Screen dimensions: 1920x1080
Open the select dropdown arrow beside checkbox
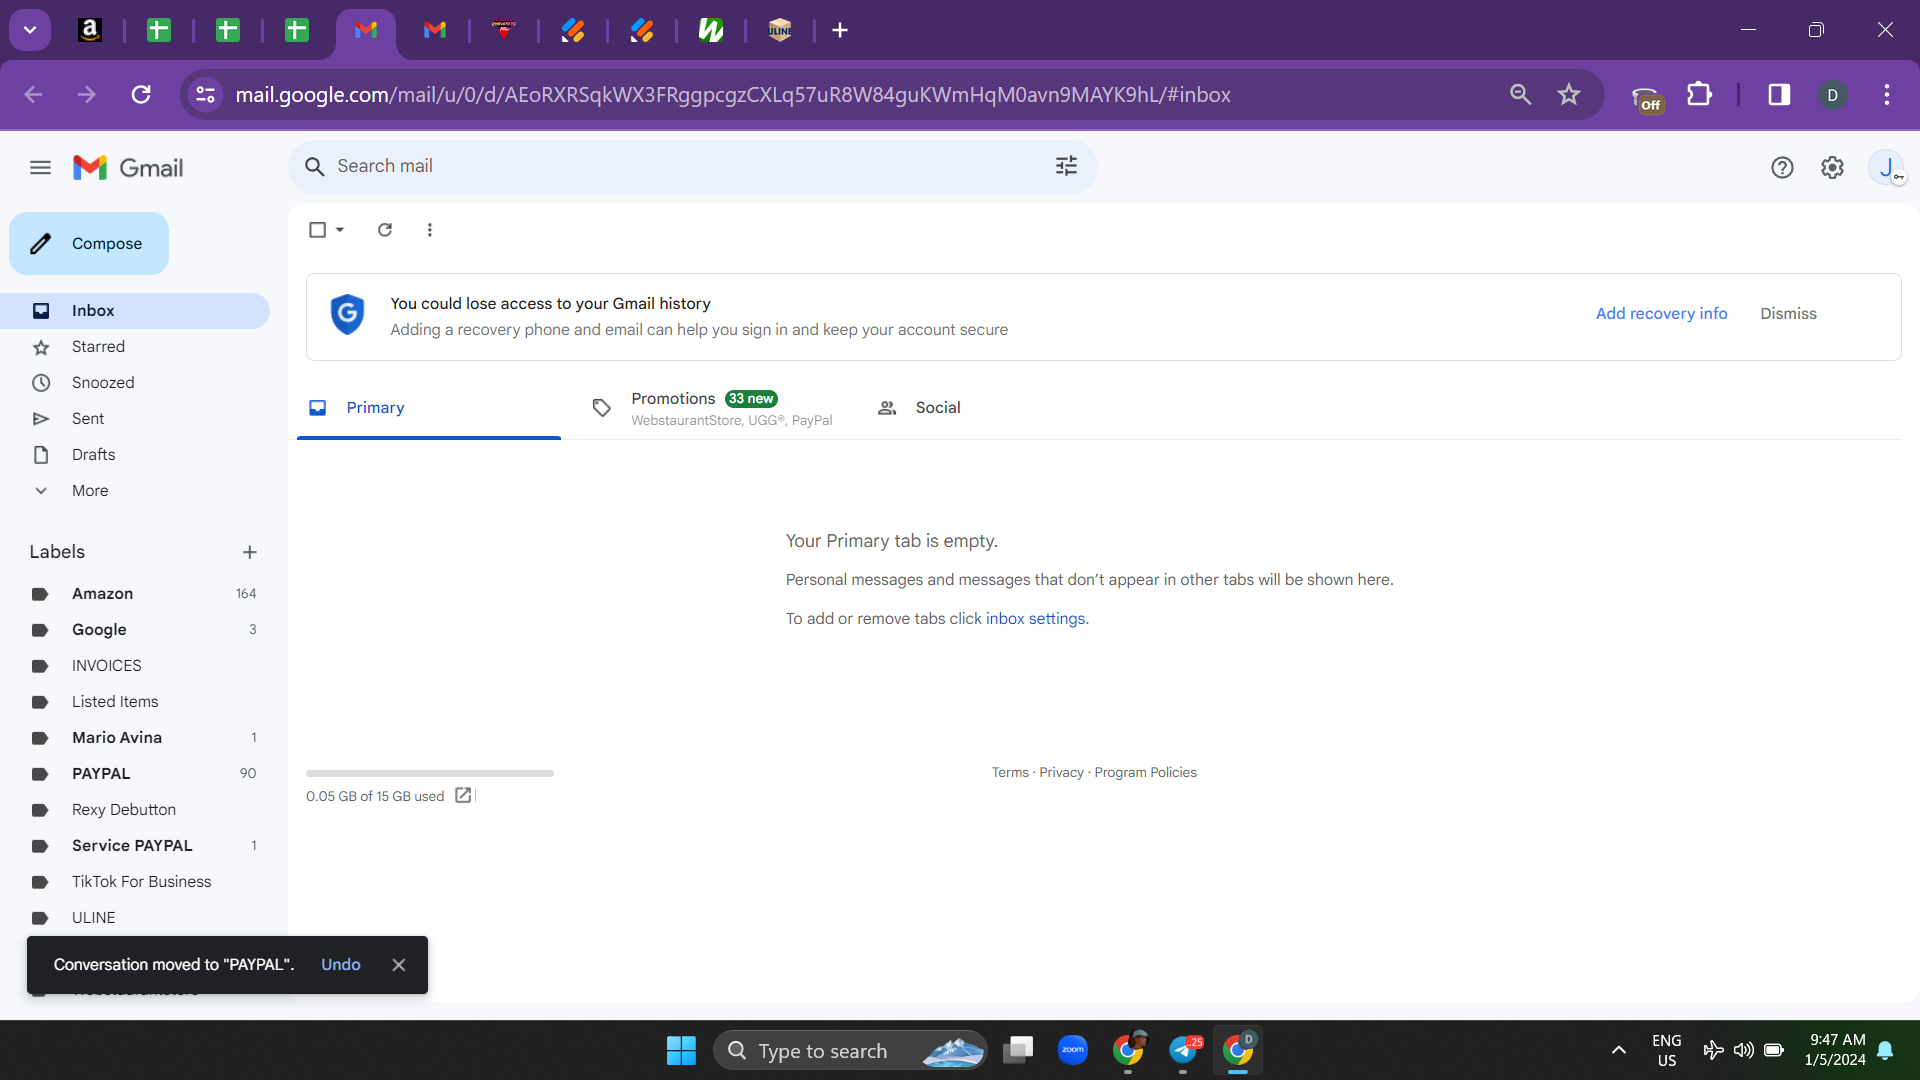pyautogui.click(x=340, y=230)
